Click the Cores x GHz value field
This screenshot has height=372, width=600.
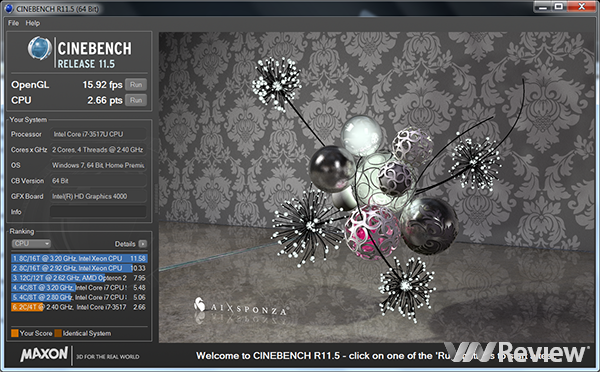point(98,150)
